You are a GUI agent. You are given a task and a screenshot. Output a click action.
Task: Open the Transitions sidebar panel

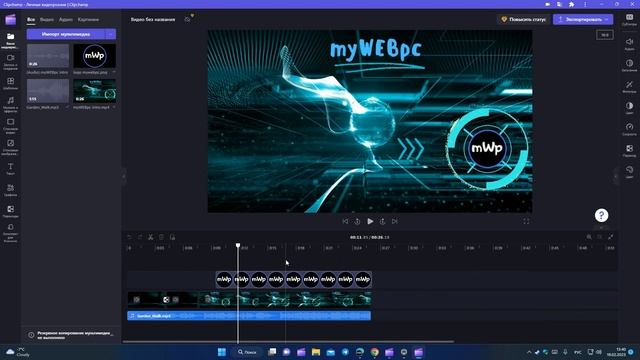coord(11,211)
